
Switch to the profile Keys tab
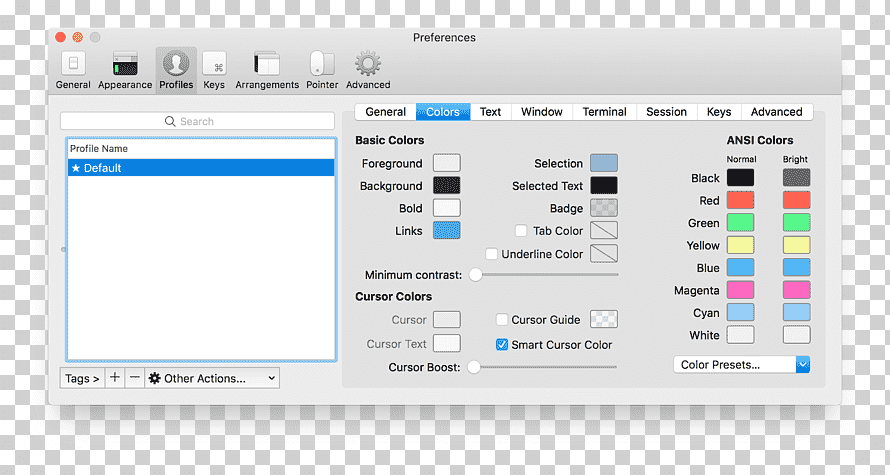(719, 112)
